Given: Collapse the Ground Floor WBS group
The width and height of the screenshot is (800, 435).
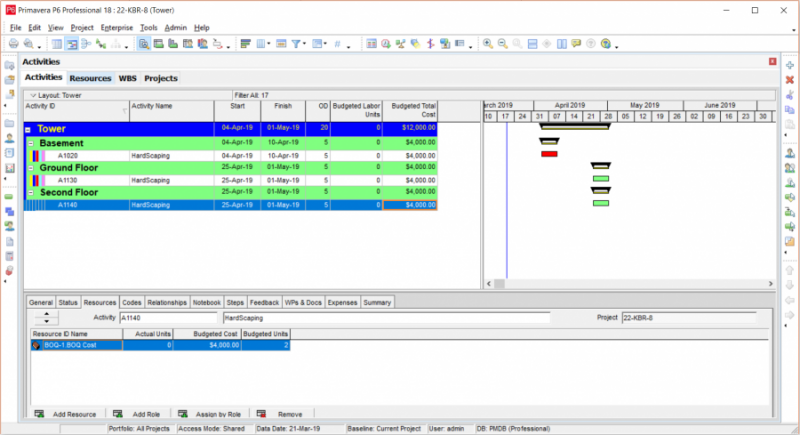Looking at the screenshot, I should (x=31, y=168).
